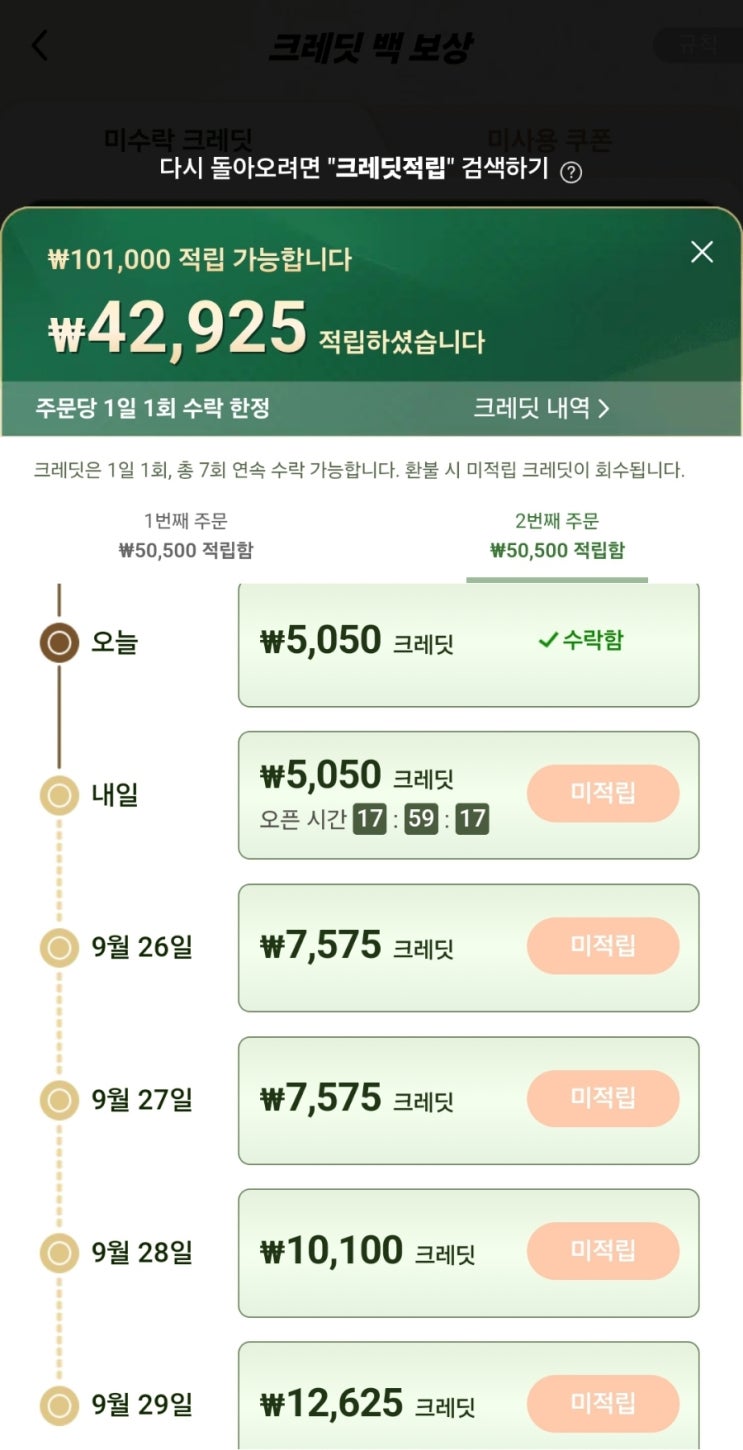Tap the 규칙 rules button at top
This screenshot has height=1450, width=743.
click(697, 45)
